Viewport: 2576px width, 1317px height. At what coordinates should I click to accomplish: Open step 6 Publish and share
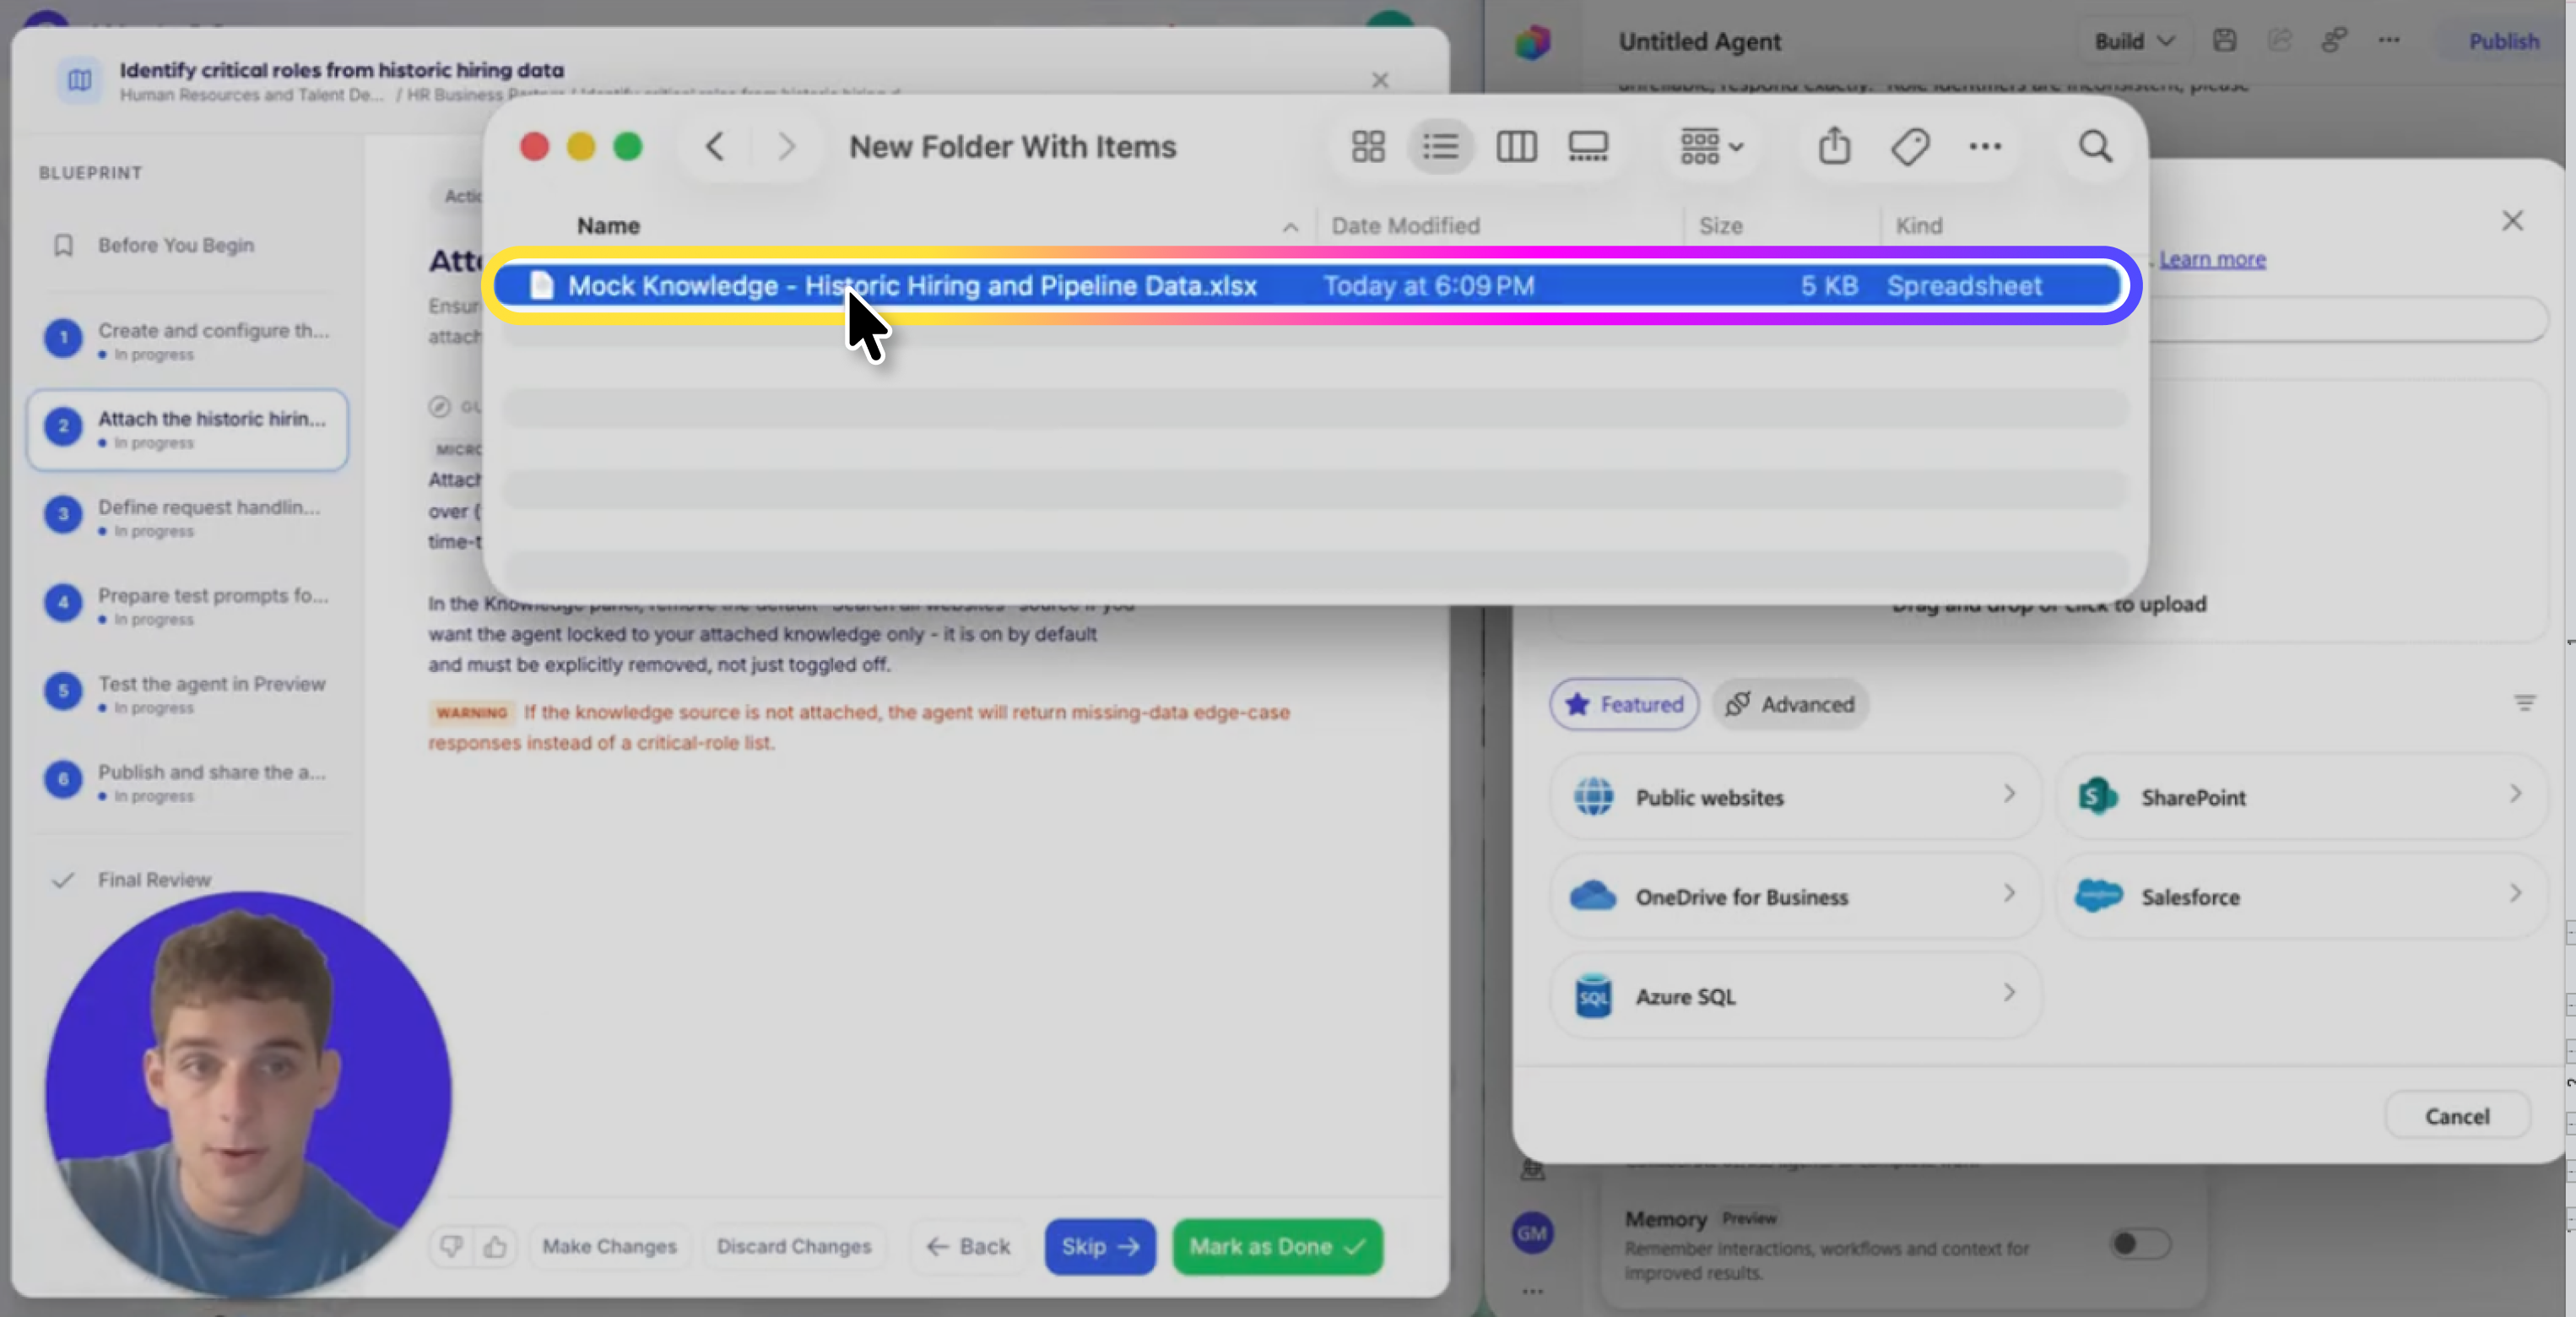[188, 782]
